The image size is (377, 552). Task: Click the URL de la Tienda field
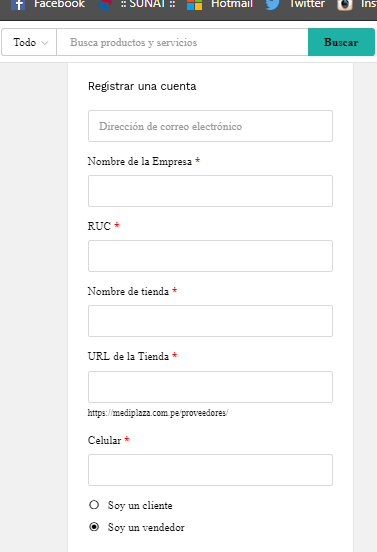click(x=210, y=387)
